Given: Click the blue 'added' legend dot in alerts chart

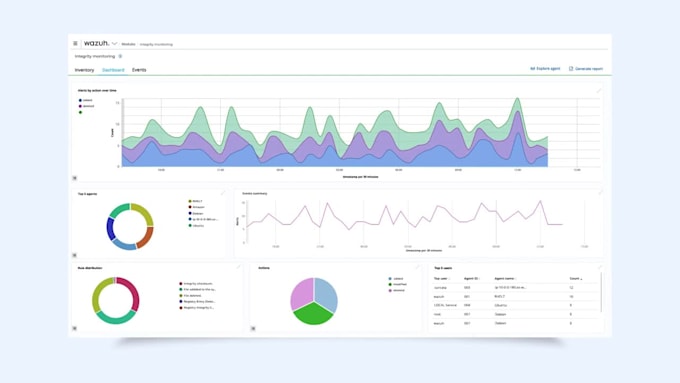Looking at the screenshot, I should (x=80, y=100).
